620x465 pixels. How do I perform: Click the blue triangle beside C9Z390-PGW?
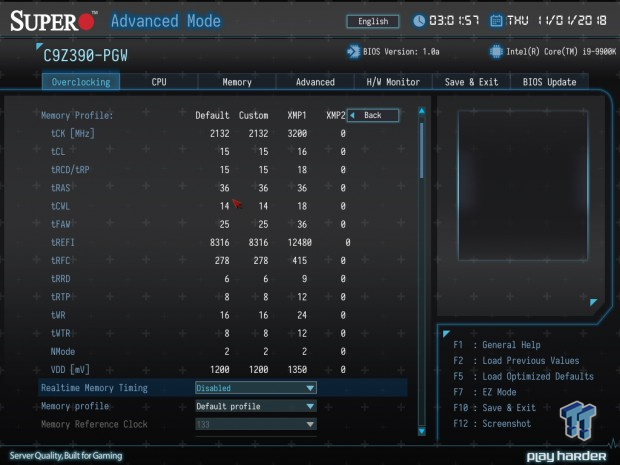[38, 46]
